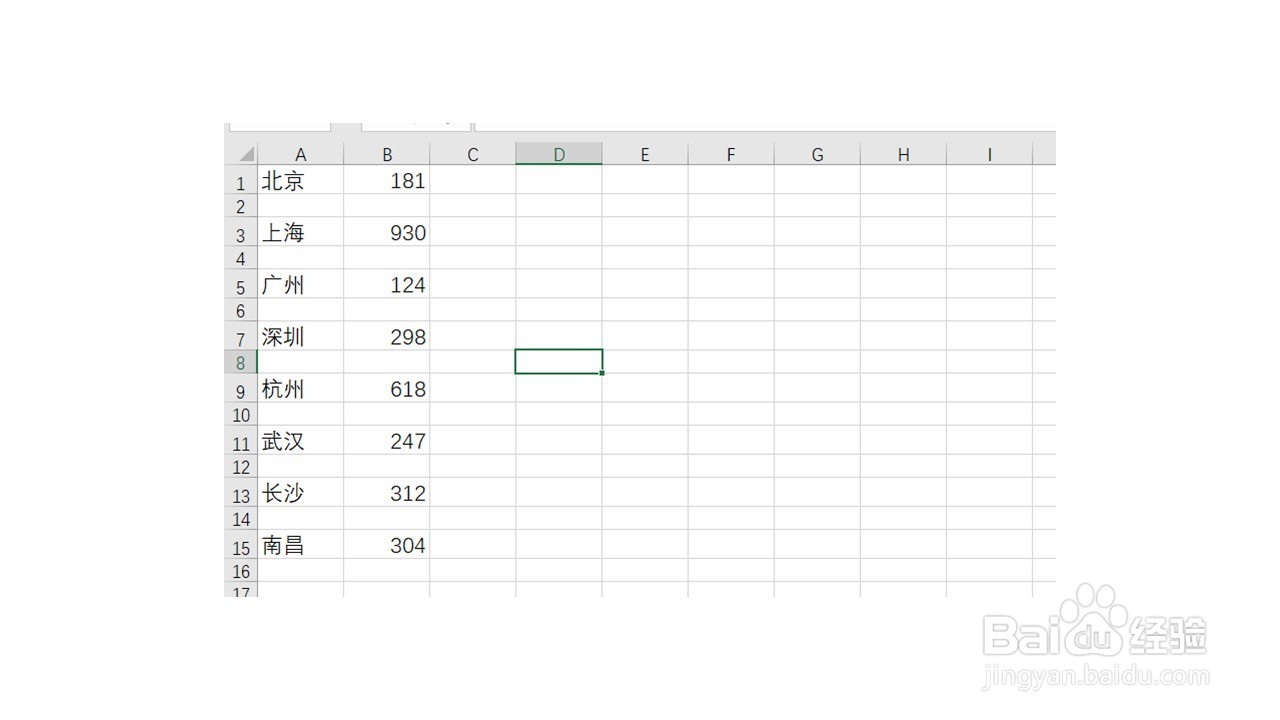Select row 6 header
1280x720 pixels.
click(x=241, y=310)
